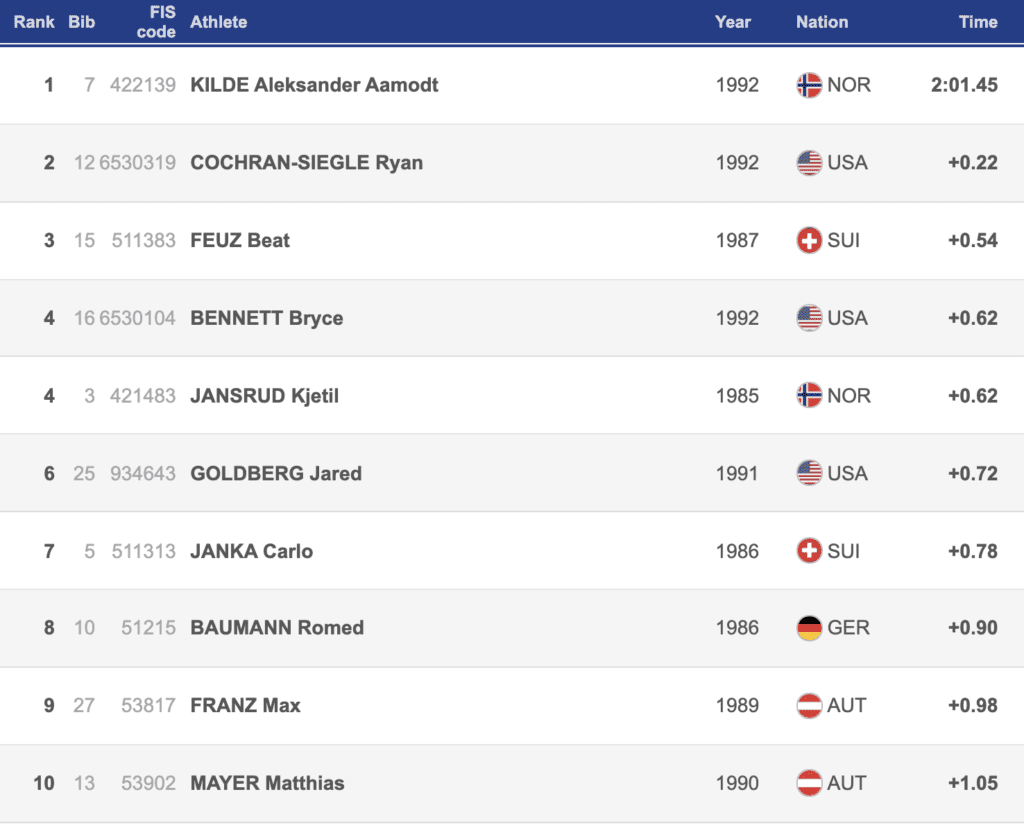1024x826 pixels.
Task: Click the FIS code column header
Action: pyautogui.click(x=156, y=22)
